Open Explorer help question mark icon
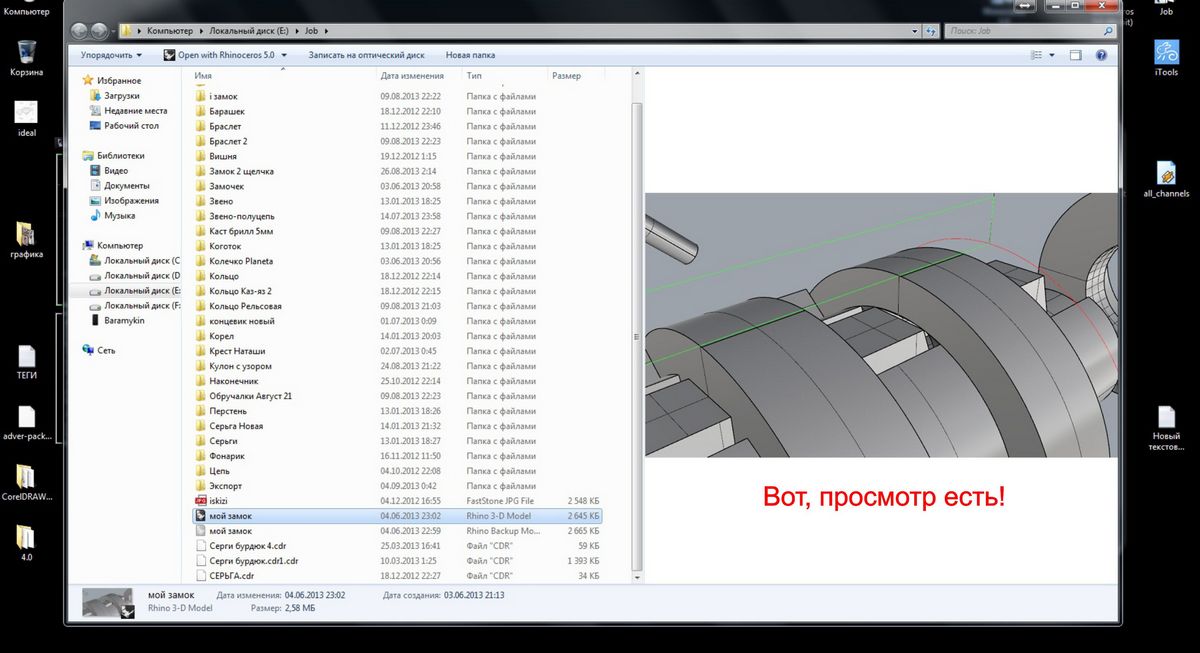The width and height of the screenshot is (1200, 653). [1103, 55]
